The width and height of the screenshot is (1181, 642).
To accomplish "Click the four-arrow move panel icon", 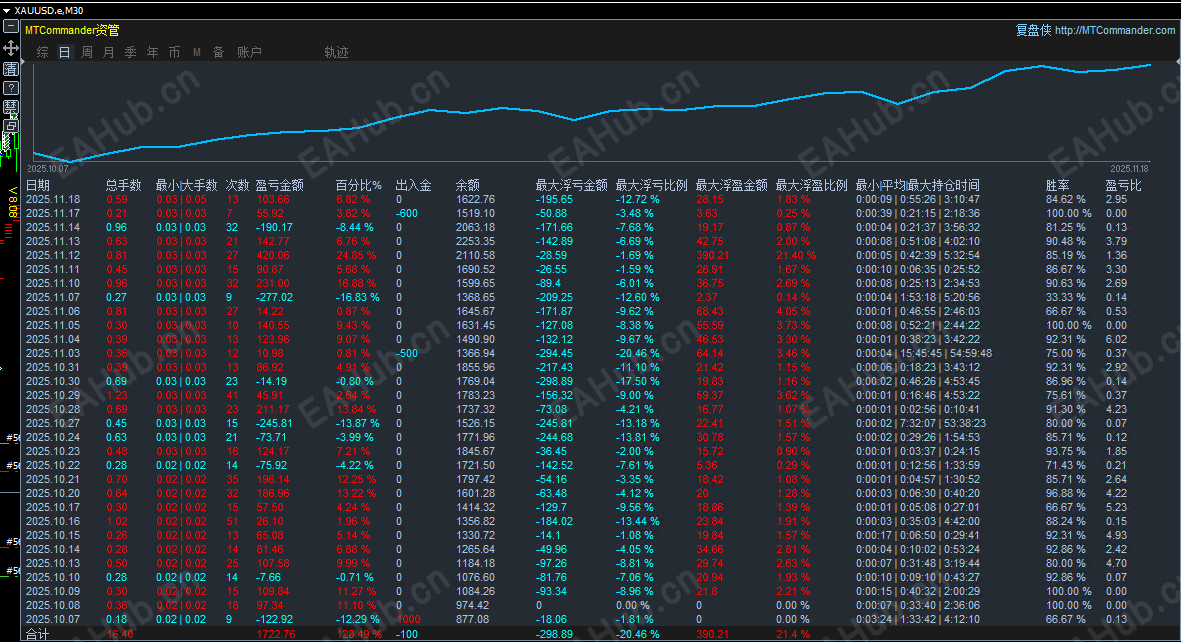I will click(x=11, y=47).
